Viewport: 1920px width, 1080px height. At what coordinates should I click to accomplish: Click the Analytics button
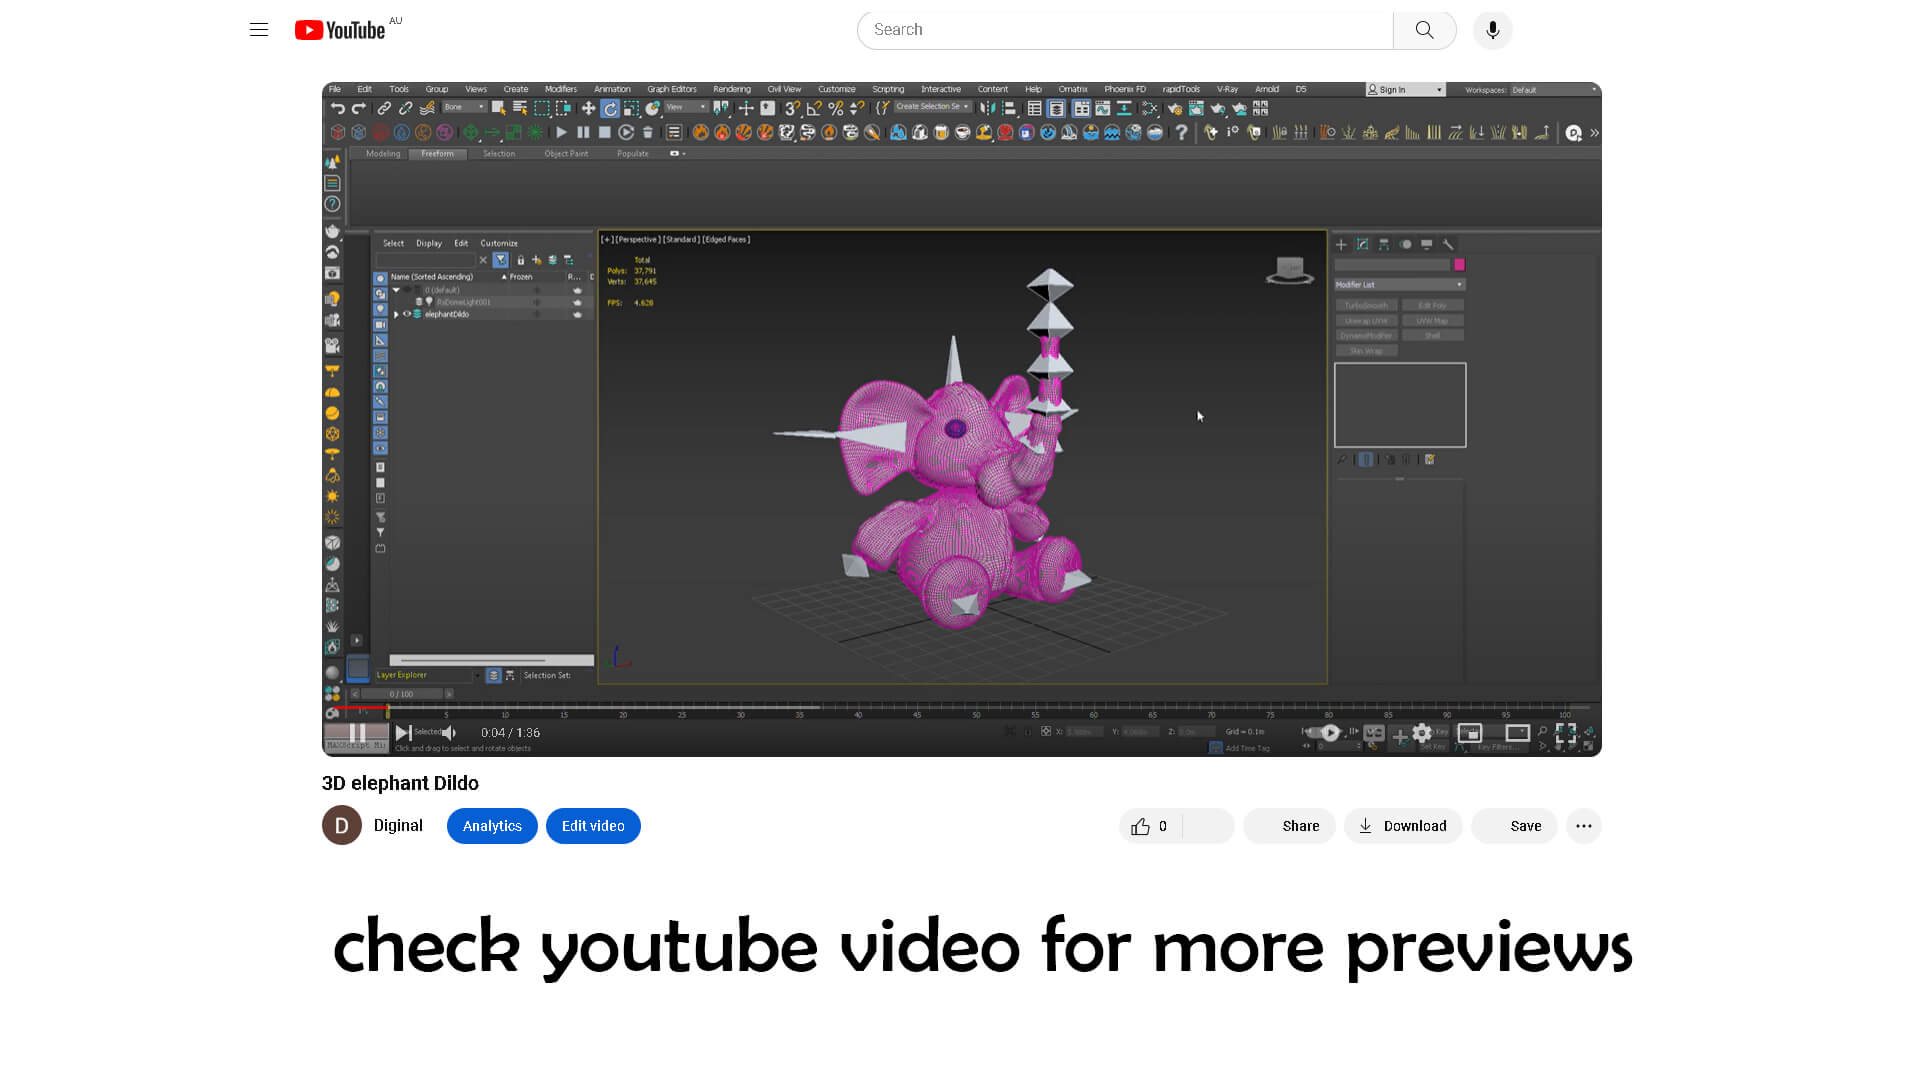[x=492, y=826]
